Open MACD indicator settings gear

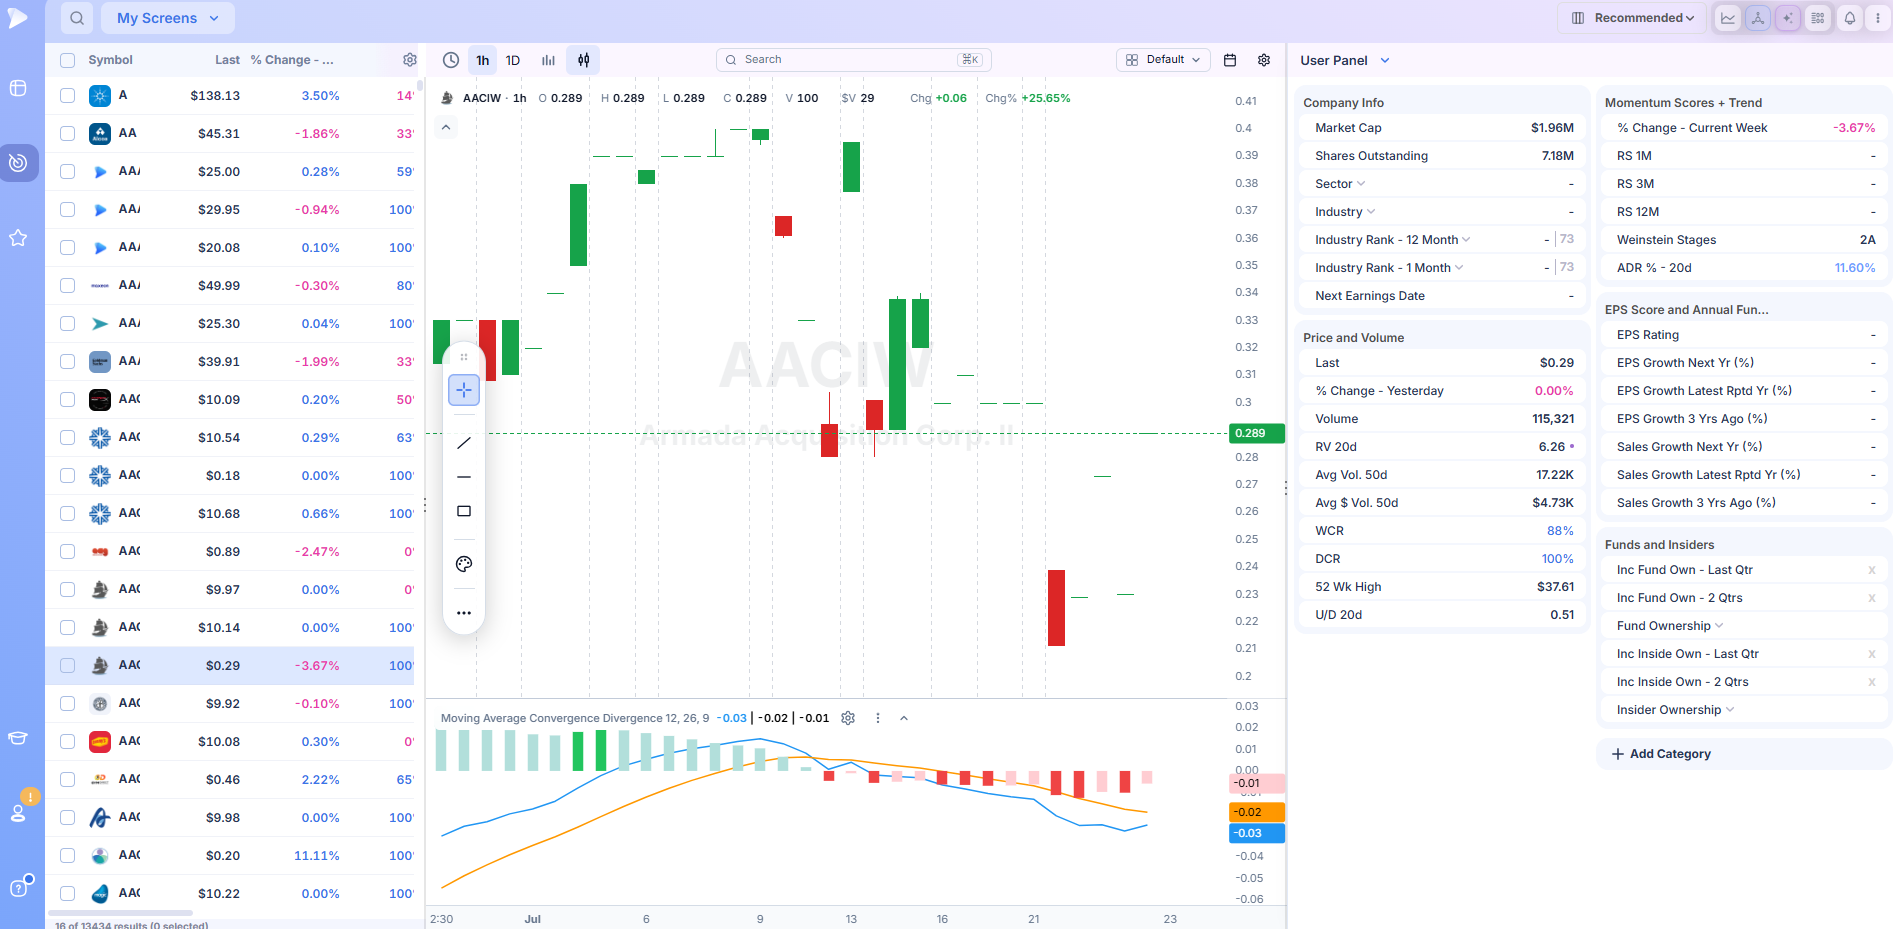pos(848,718)
